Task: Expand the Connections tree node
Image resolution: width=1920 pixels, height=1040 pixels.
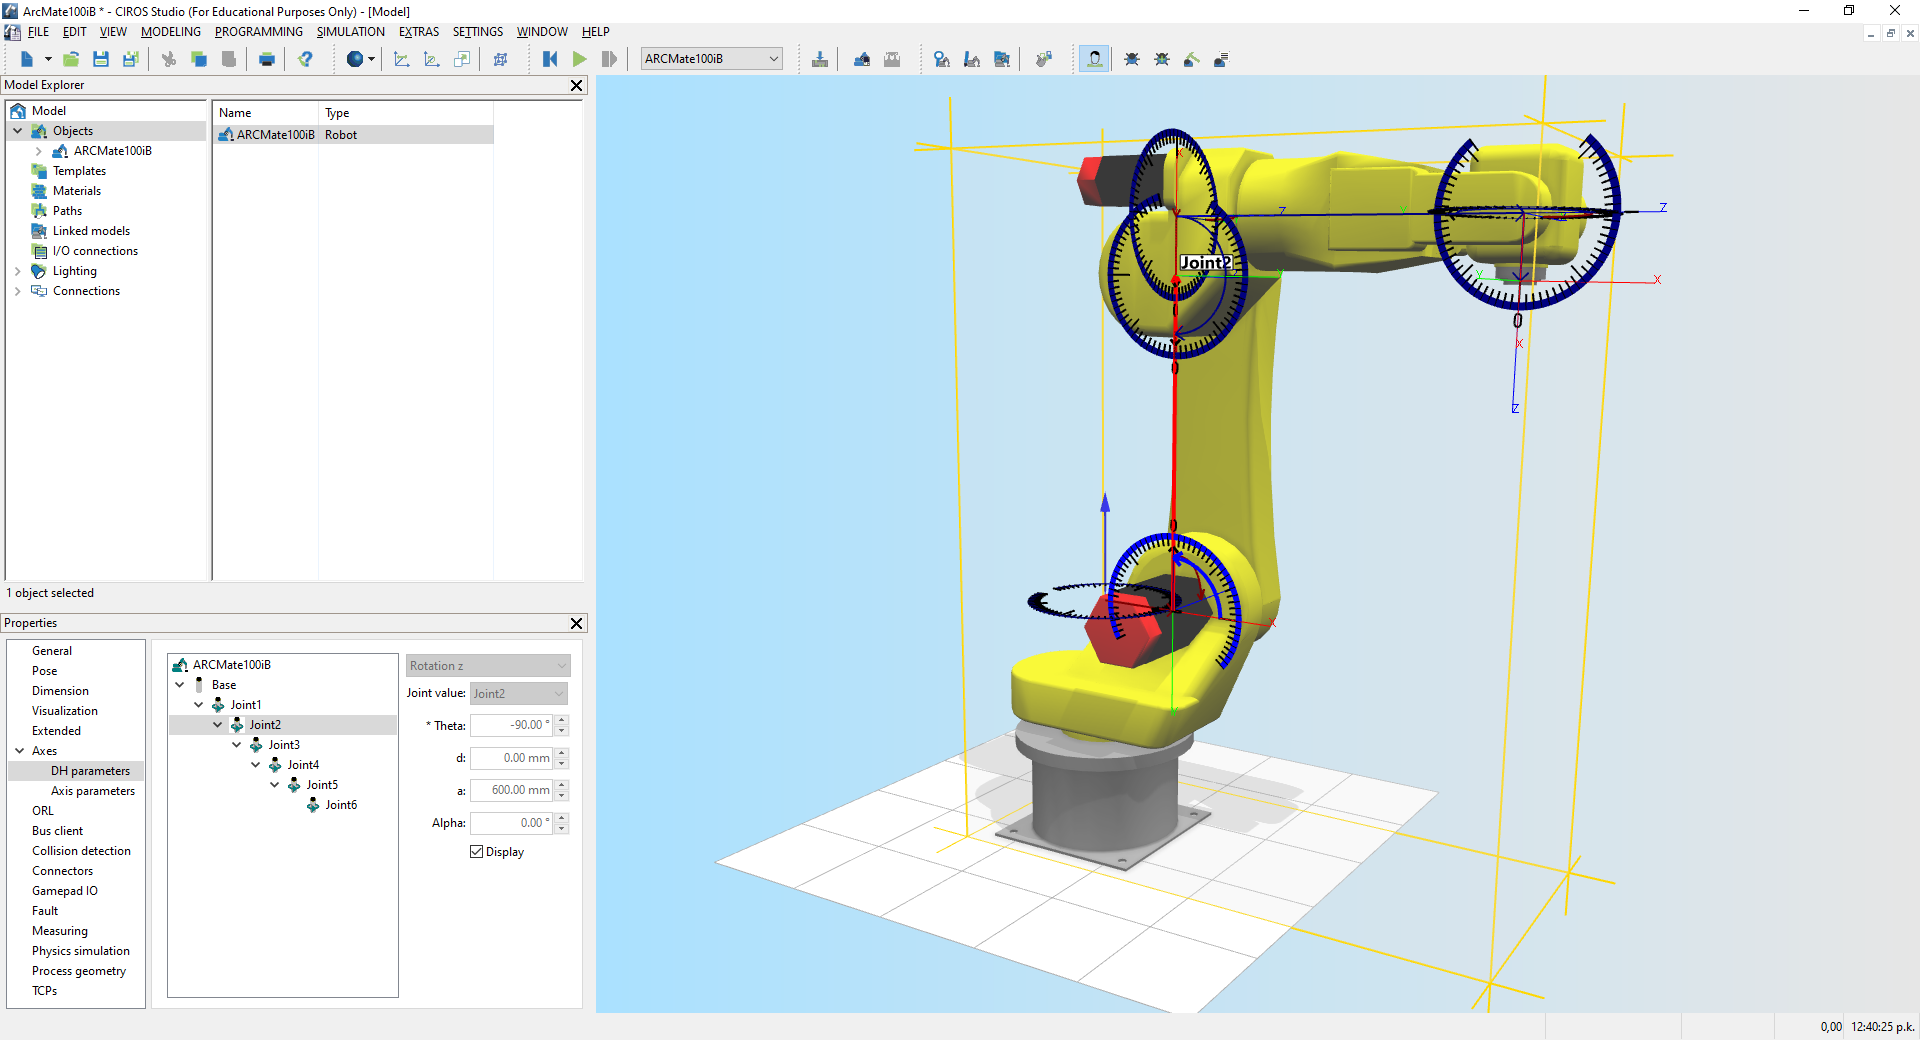Action: [x=17, y=291]
